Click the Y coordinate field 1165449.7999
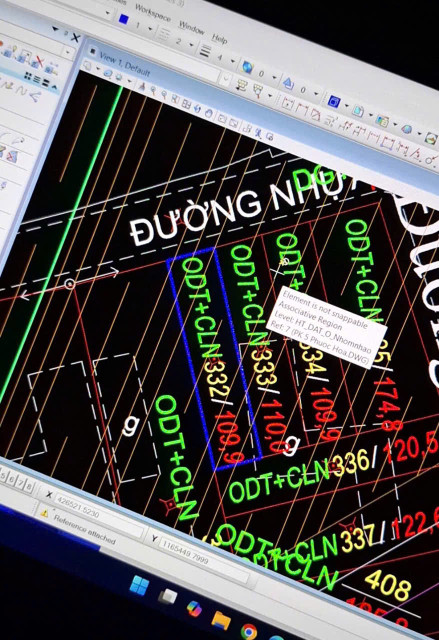The height and width of the screenshot is (640, 439). tap(204, 559)
